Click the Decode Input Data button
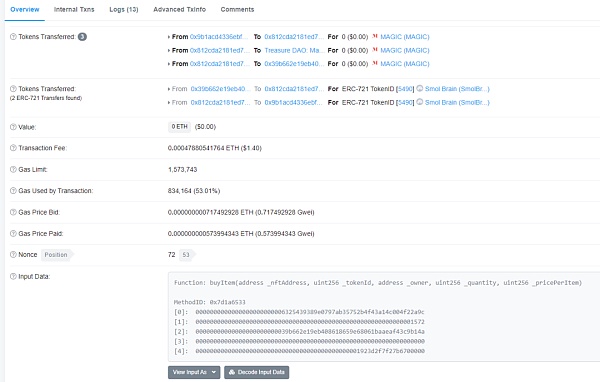Viewport: 600px width, 382px height. point(256,372)
